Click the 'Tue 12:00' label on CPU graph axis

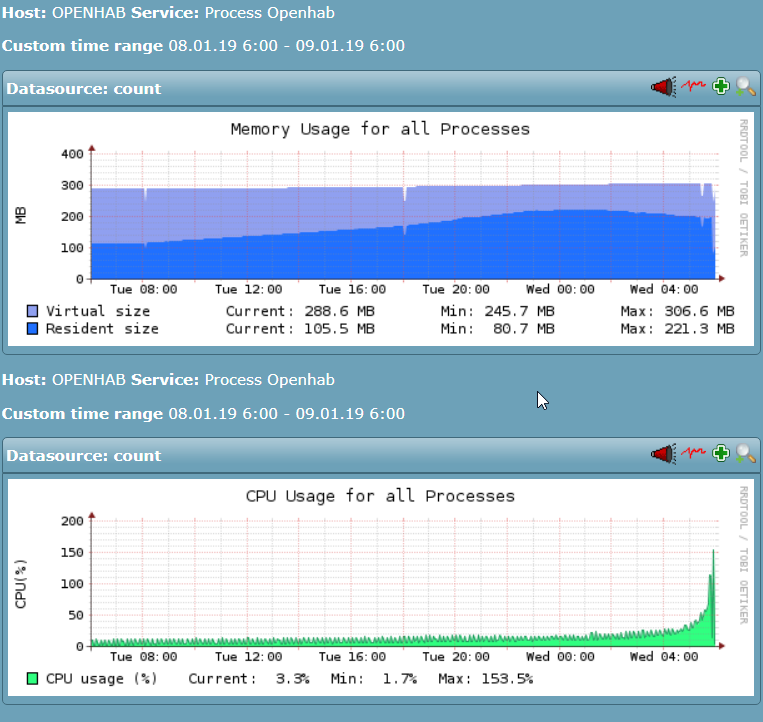click(249, 656)
